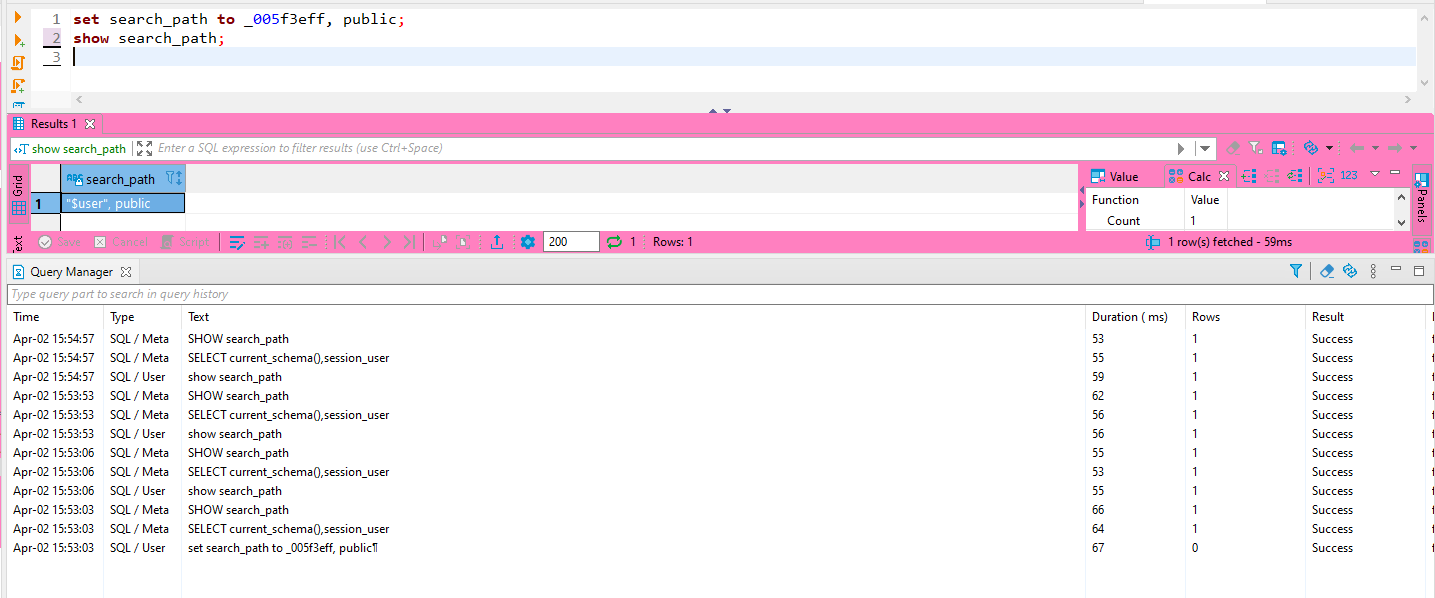1435x598 pixels.
Task: Open Query Manager view menu dots
Action: pyautogui.click(x=1373, y=271)
